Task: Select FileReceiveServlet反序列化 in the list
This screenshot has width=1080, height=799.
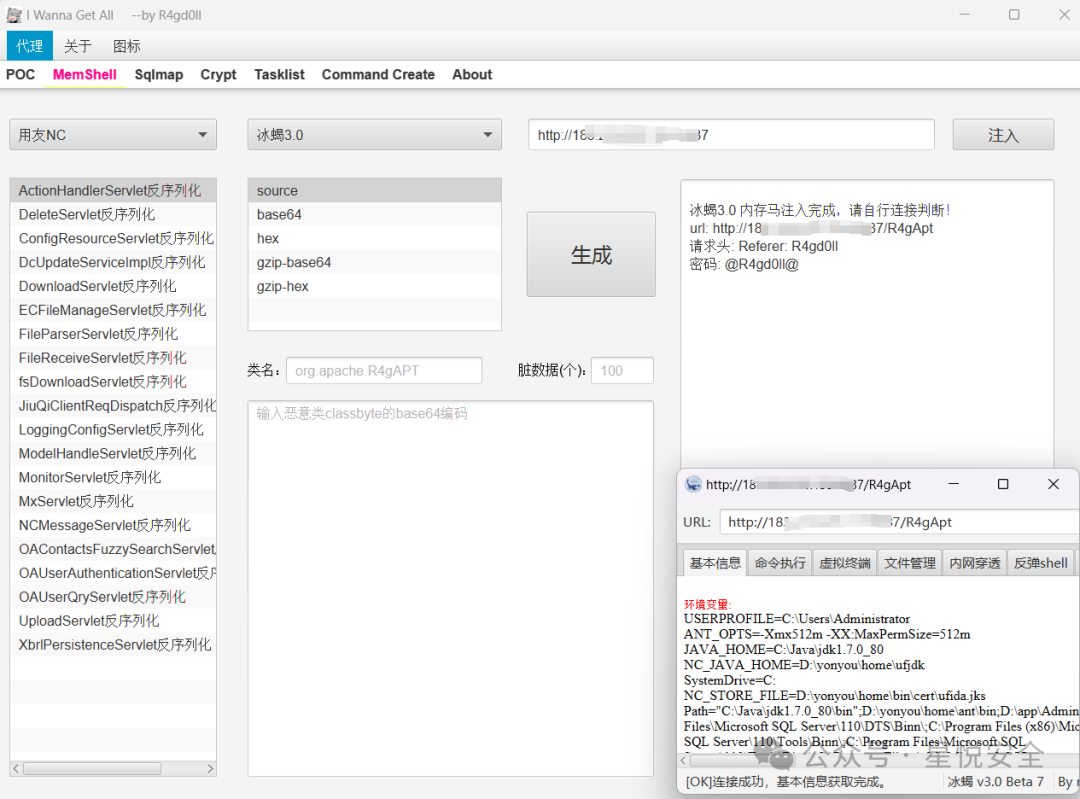Action: coord(113,357)
